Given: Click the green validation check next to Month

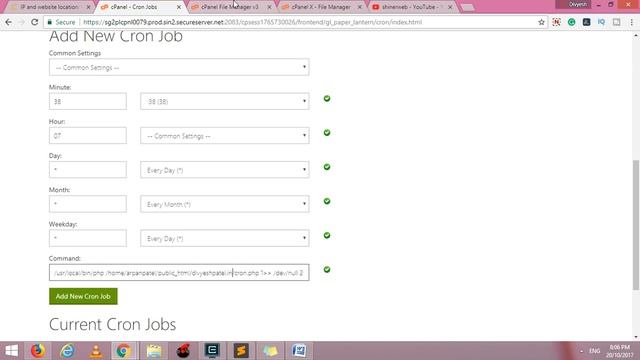Looking at the screenshot, I should pyautogui.click(x=327, y=201).
